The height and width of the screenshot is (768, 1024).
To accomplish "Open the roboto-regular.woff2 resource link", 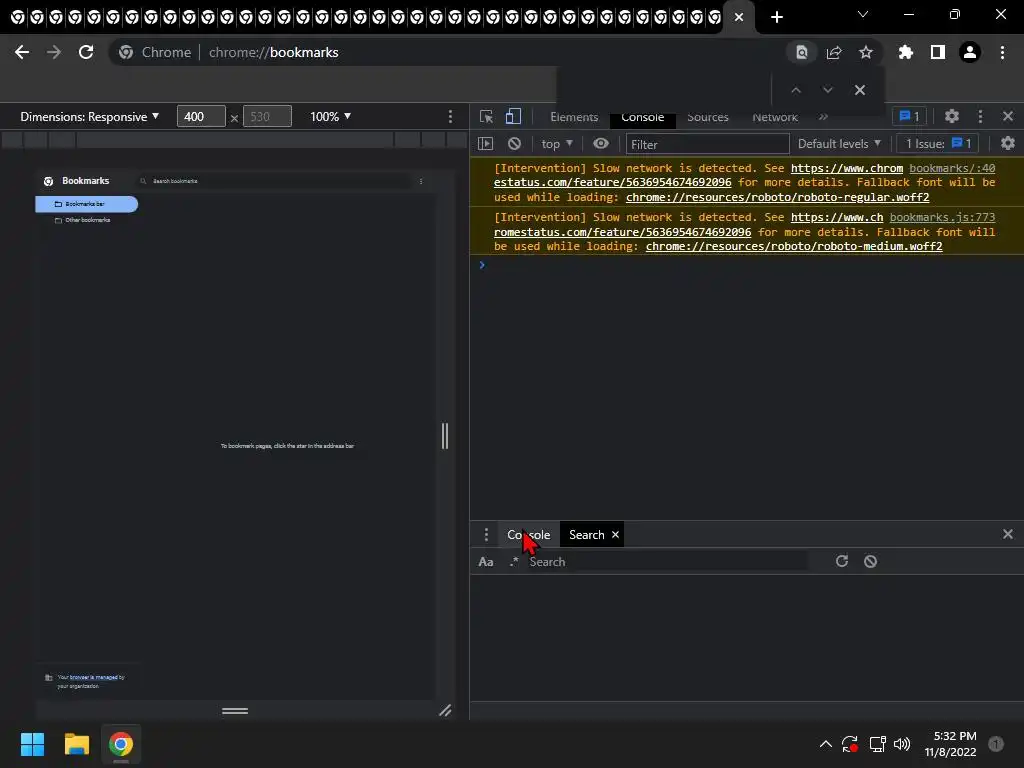I will (778, 197).
